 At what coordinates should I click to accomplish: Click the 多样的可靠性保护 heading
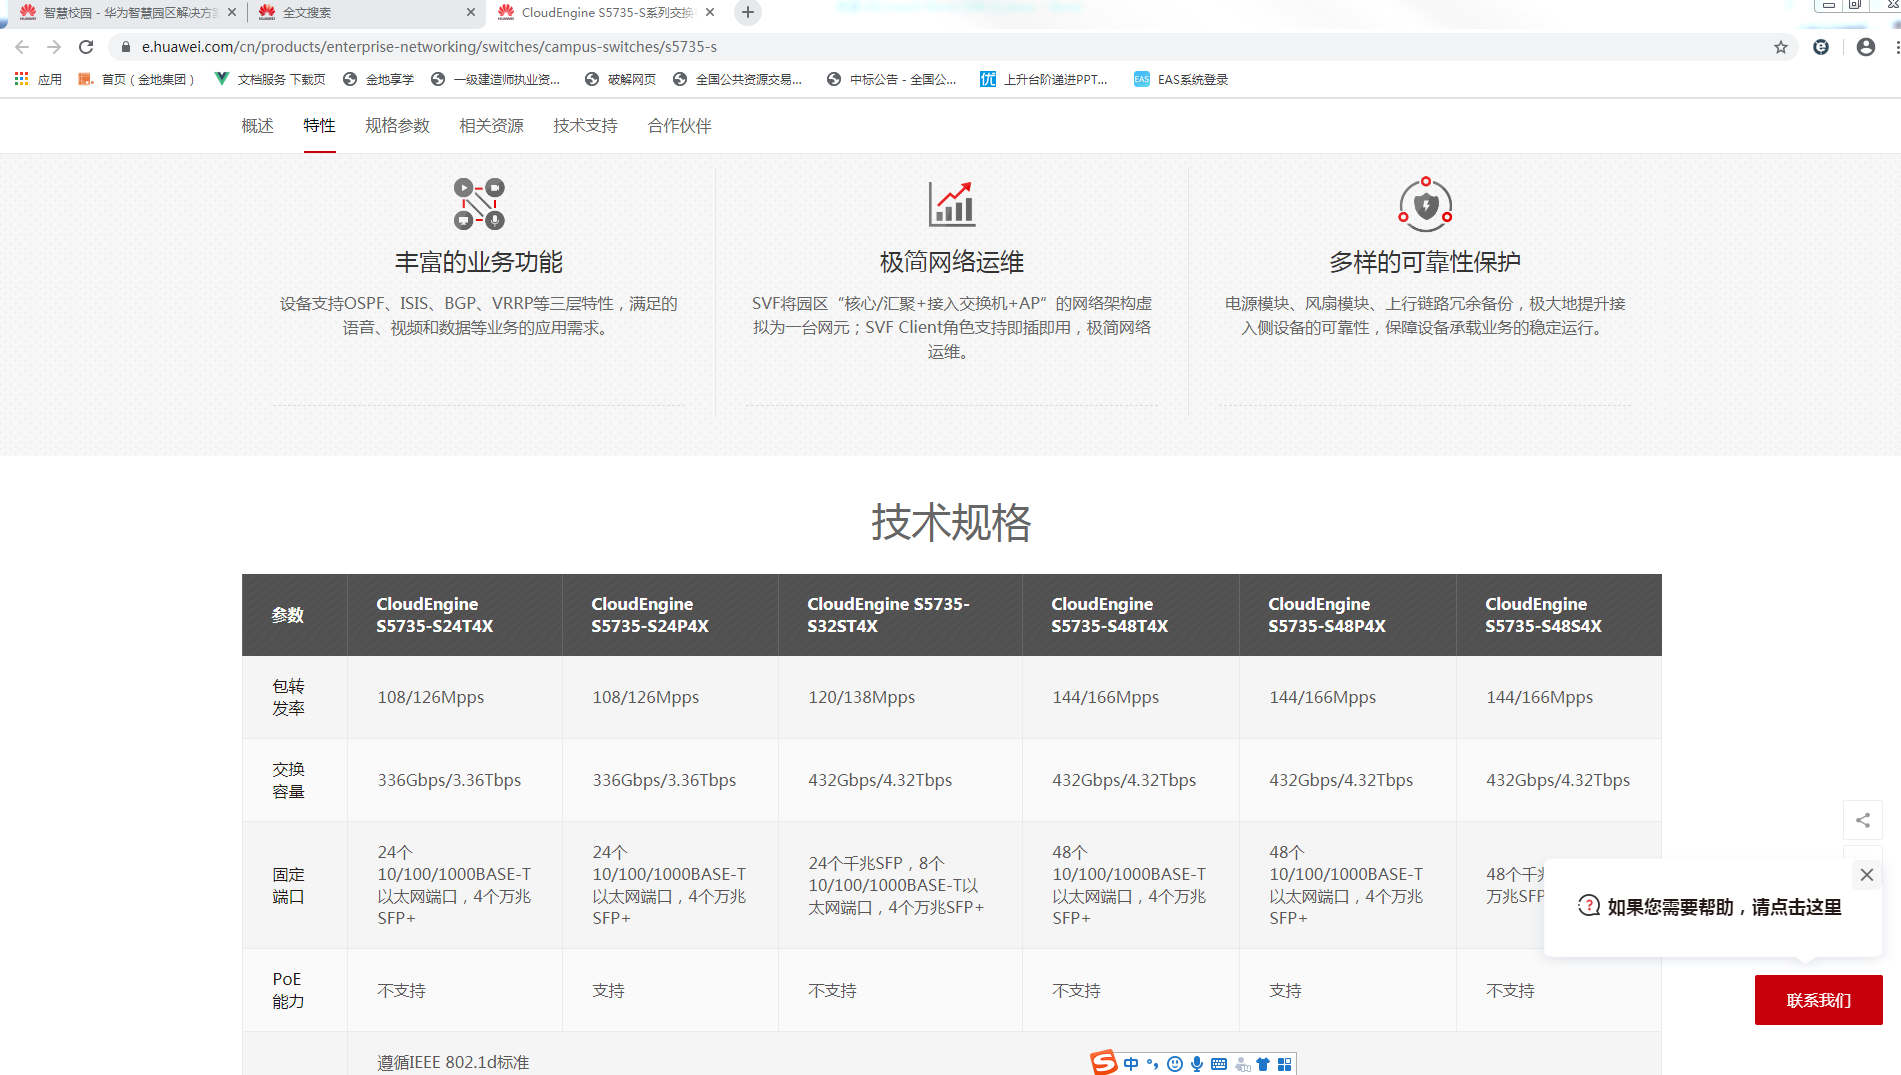[x=1425, y=262]
